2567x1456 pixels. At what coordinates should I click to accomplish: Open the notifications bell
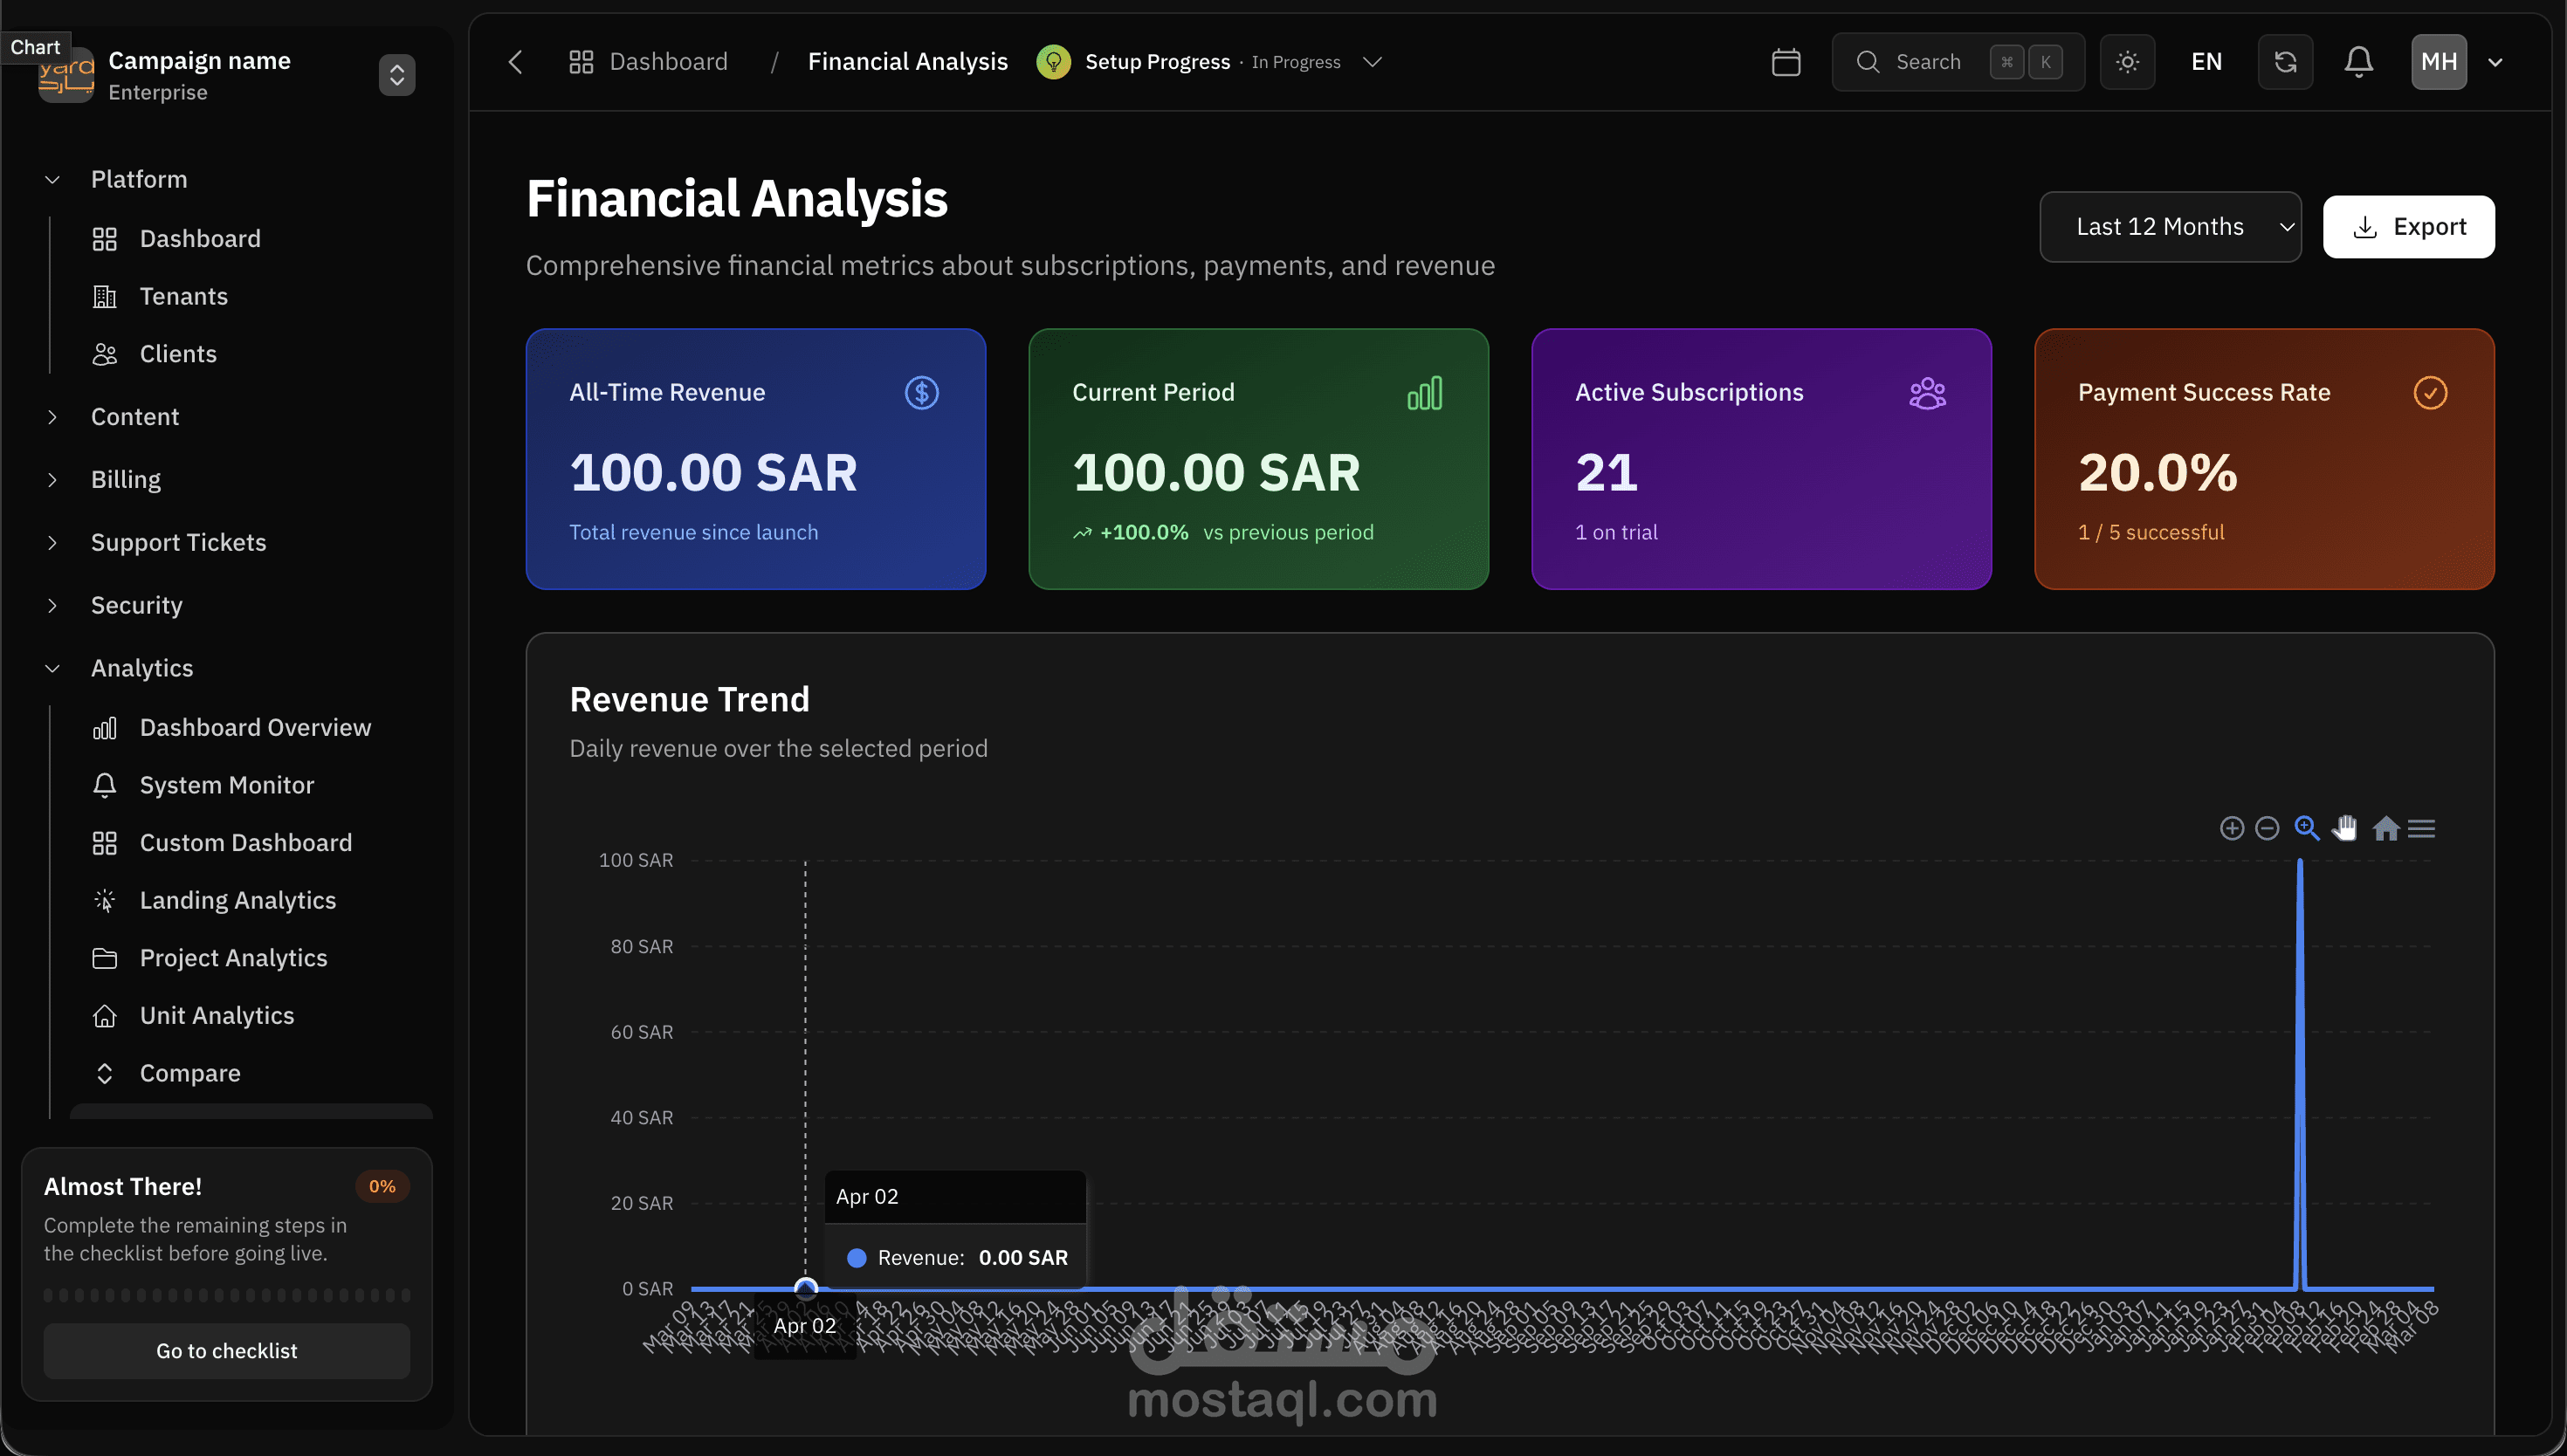(x=2358, y=62)
